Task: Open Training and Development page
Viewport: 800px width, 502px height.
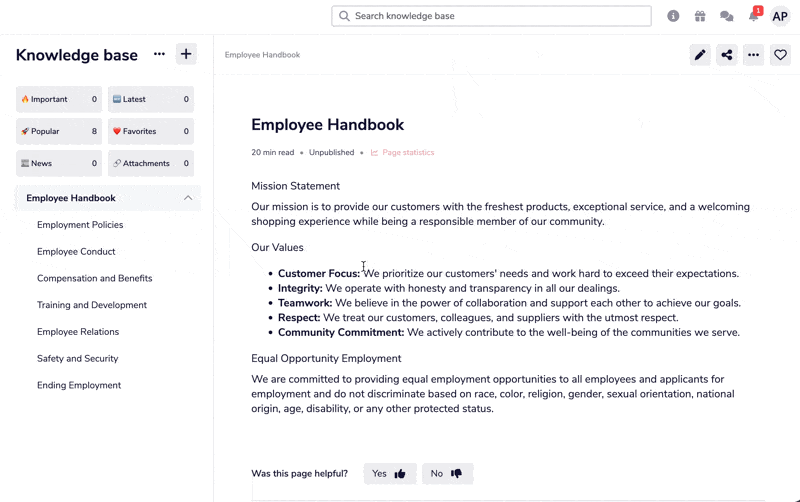Action: point(92,305)
